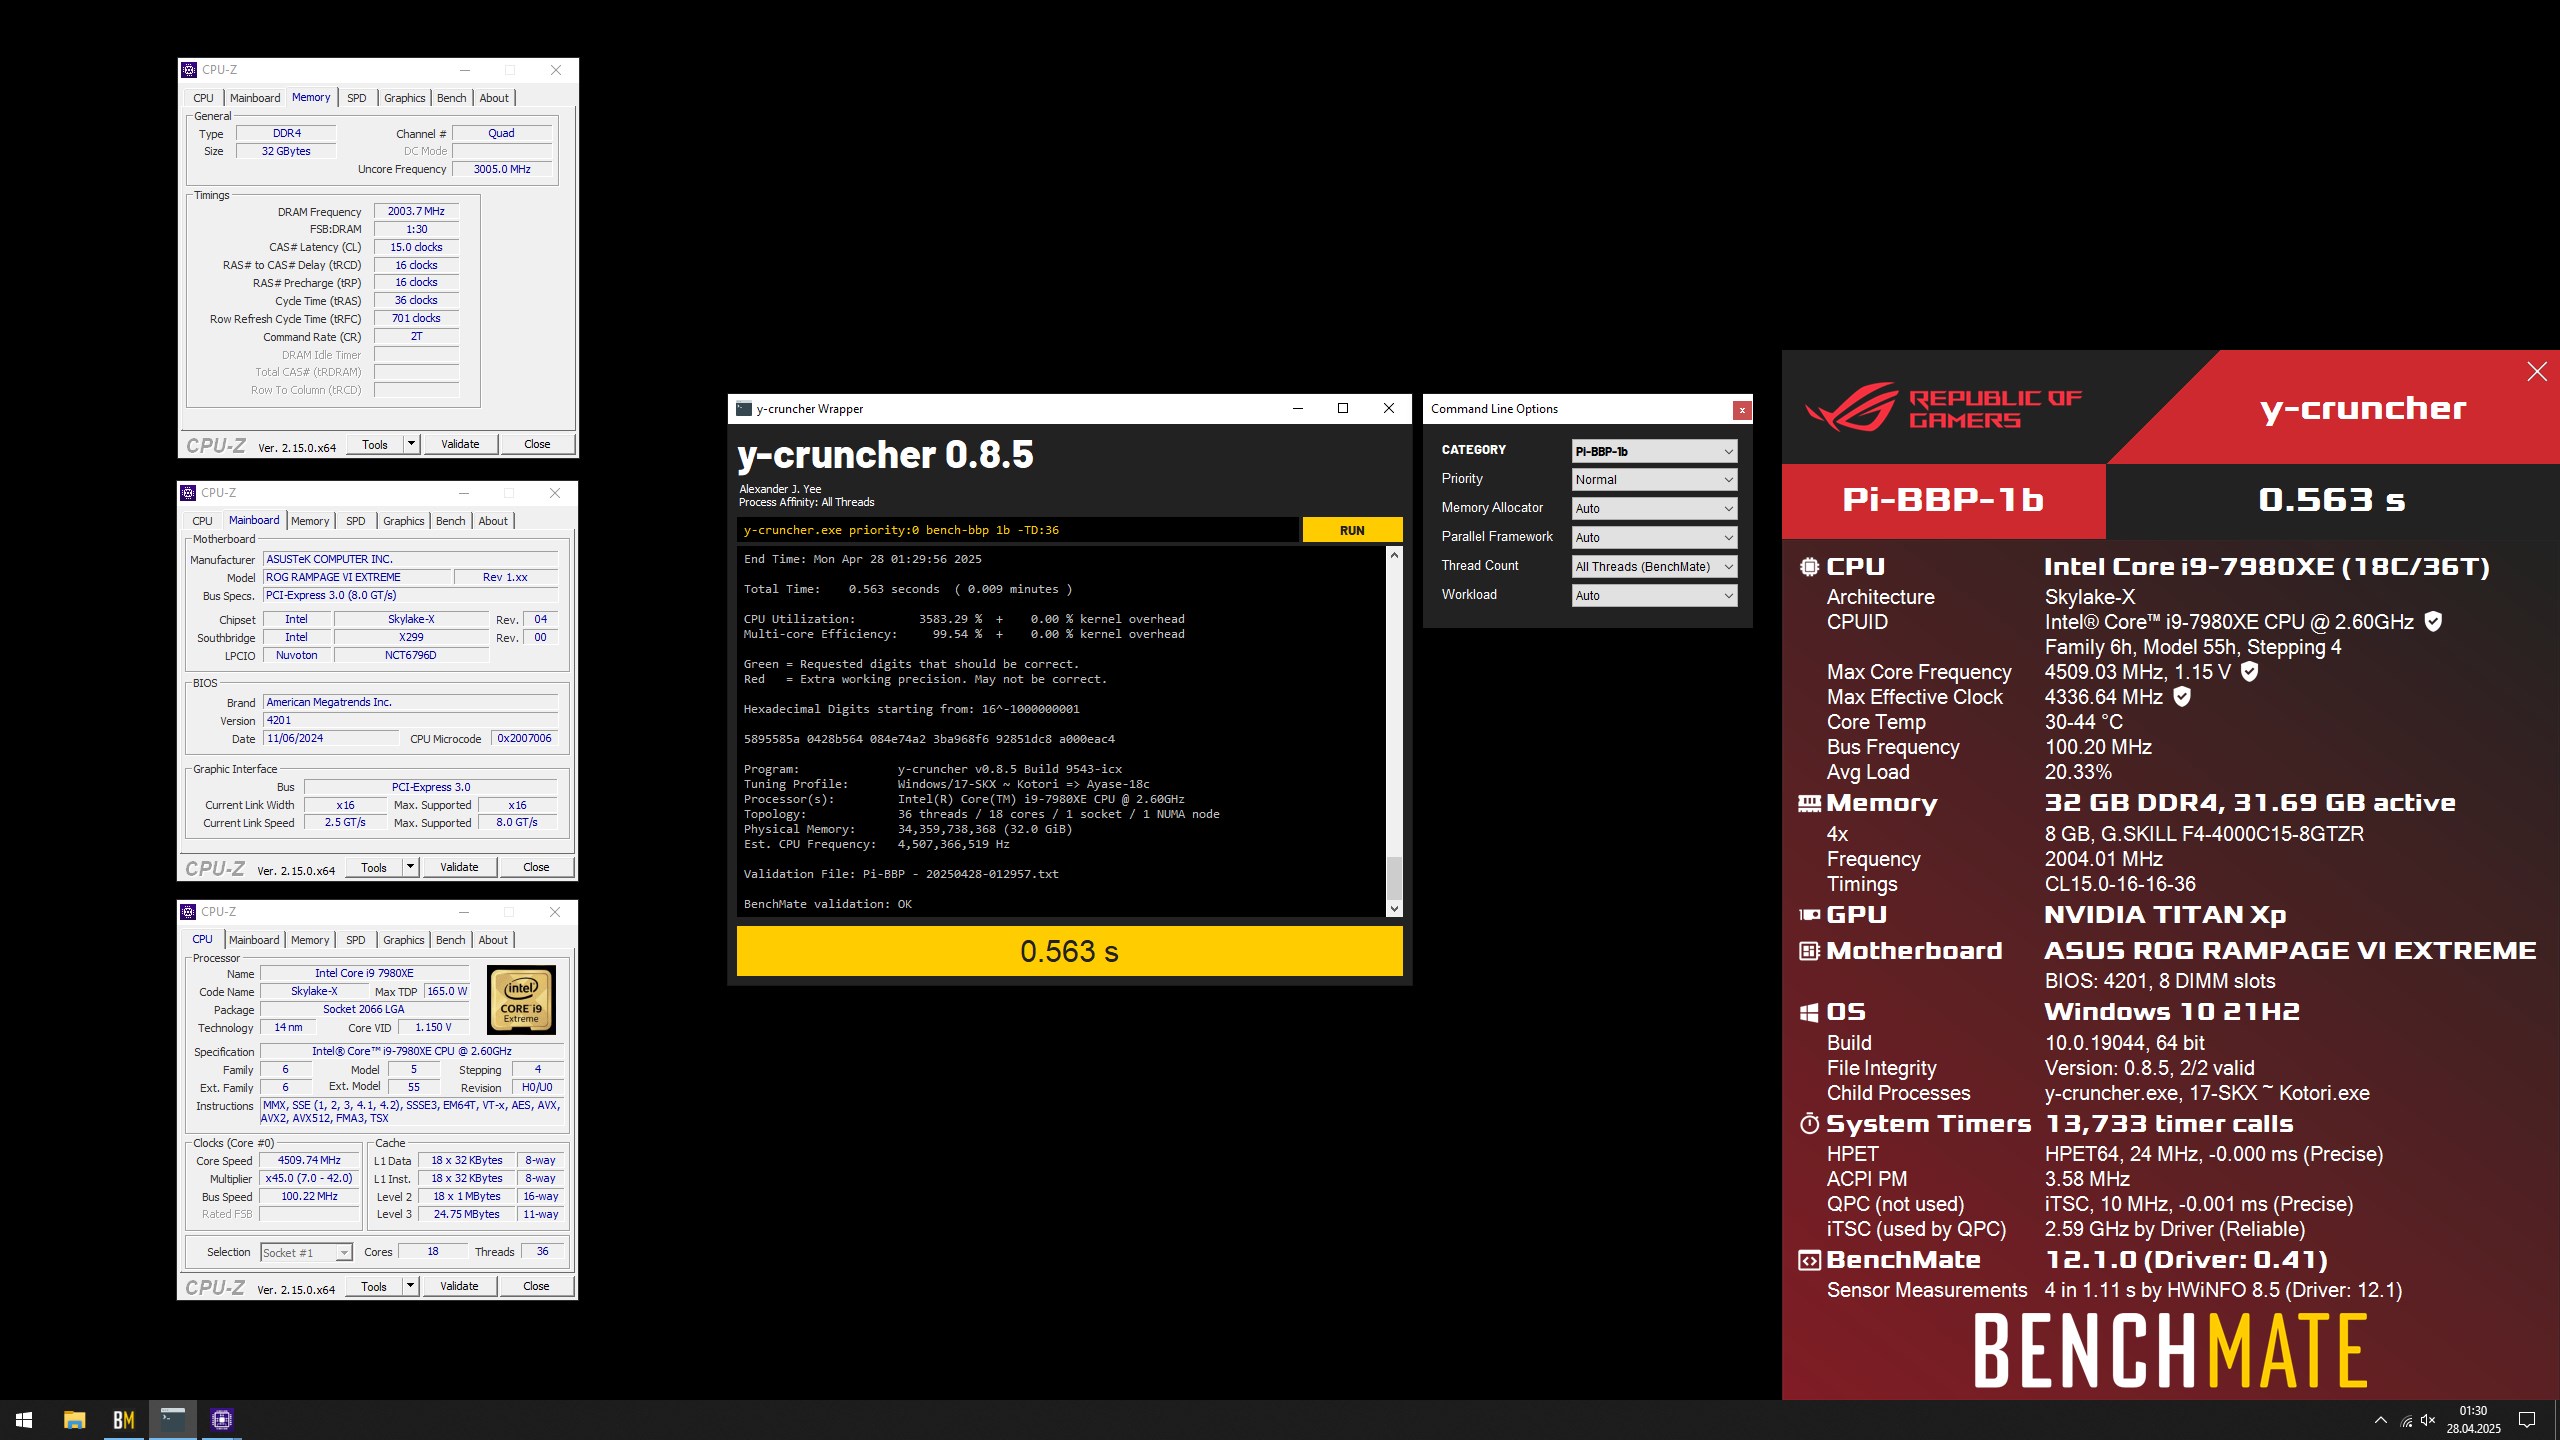Screen dimensions: 2560x1440
Task: Click the taskbar clock showing 01:30
Action: [2473, 1420]
